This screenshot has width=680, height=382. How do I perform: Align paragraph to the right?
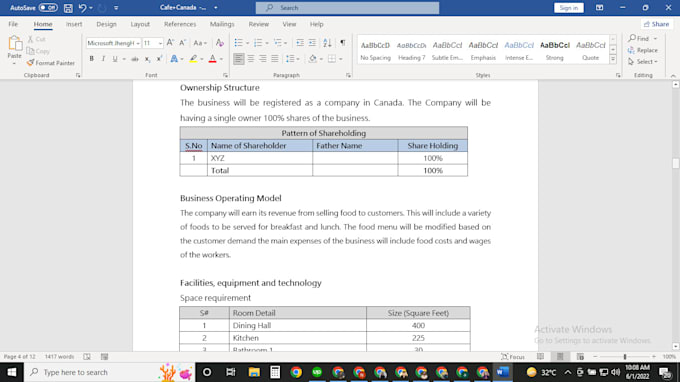[263, 59]
